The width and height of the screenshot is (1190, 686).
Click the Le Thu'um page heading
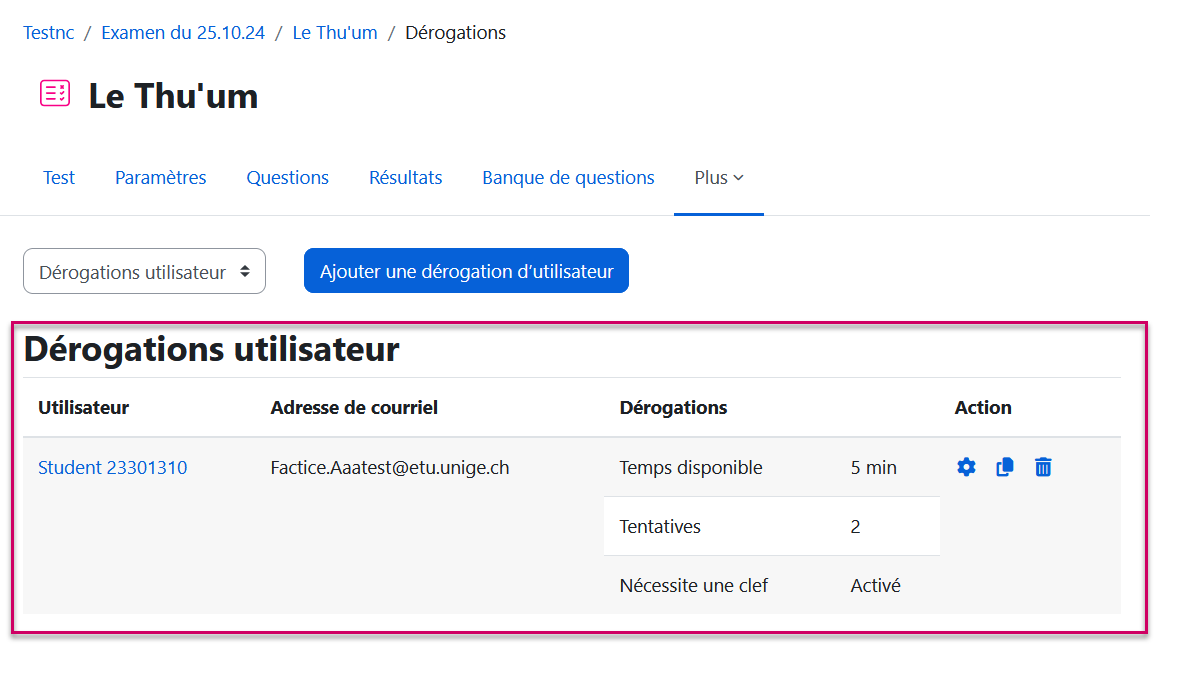[173, 96]
